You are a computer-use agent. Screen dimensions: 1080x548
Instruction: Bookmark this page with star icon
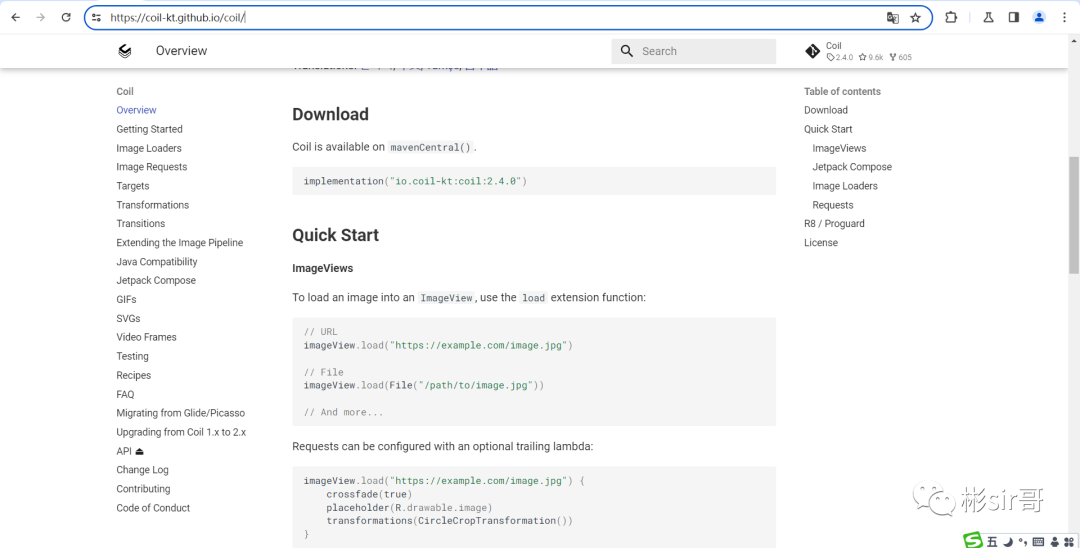pos(915,18)
